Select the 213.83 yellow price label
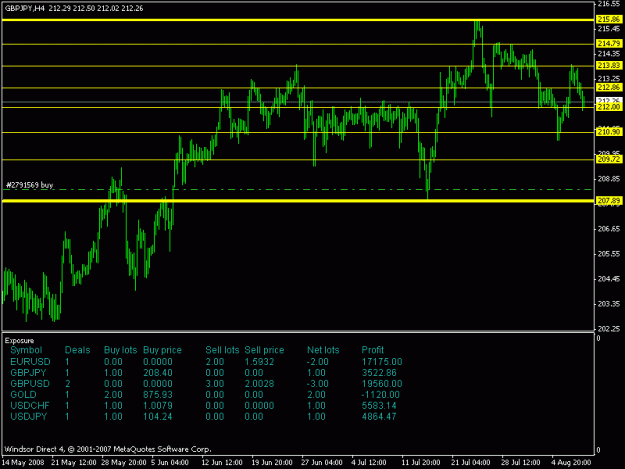The height and width of the screenshot is (469, 625). pyautogui.click(x=609, y=65)
